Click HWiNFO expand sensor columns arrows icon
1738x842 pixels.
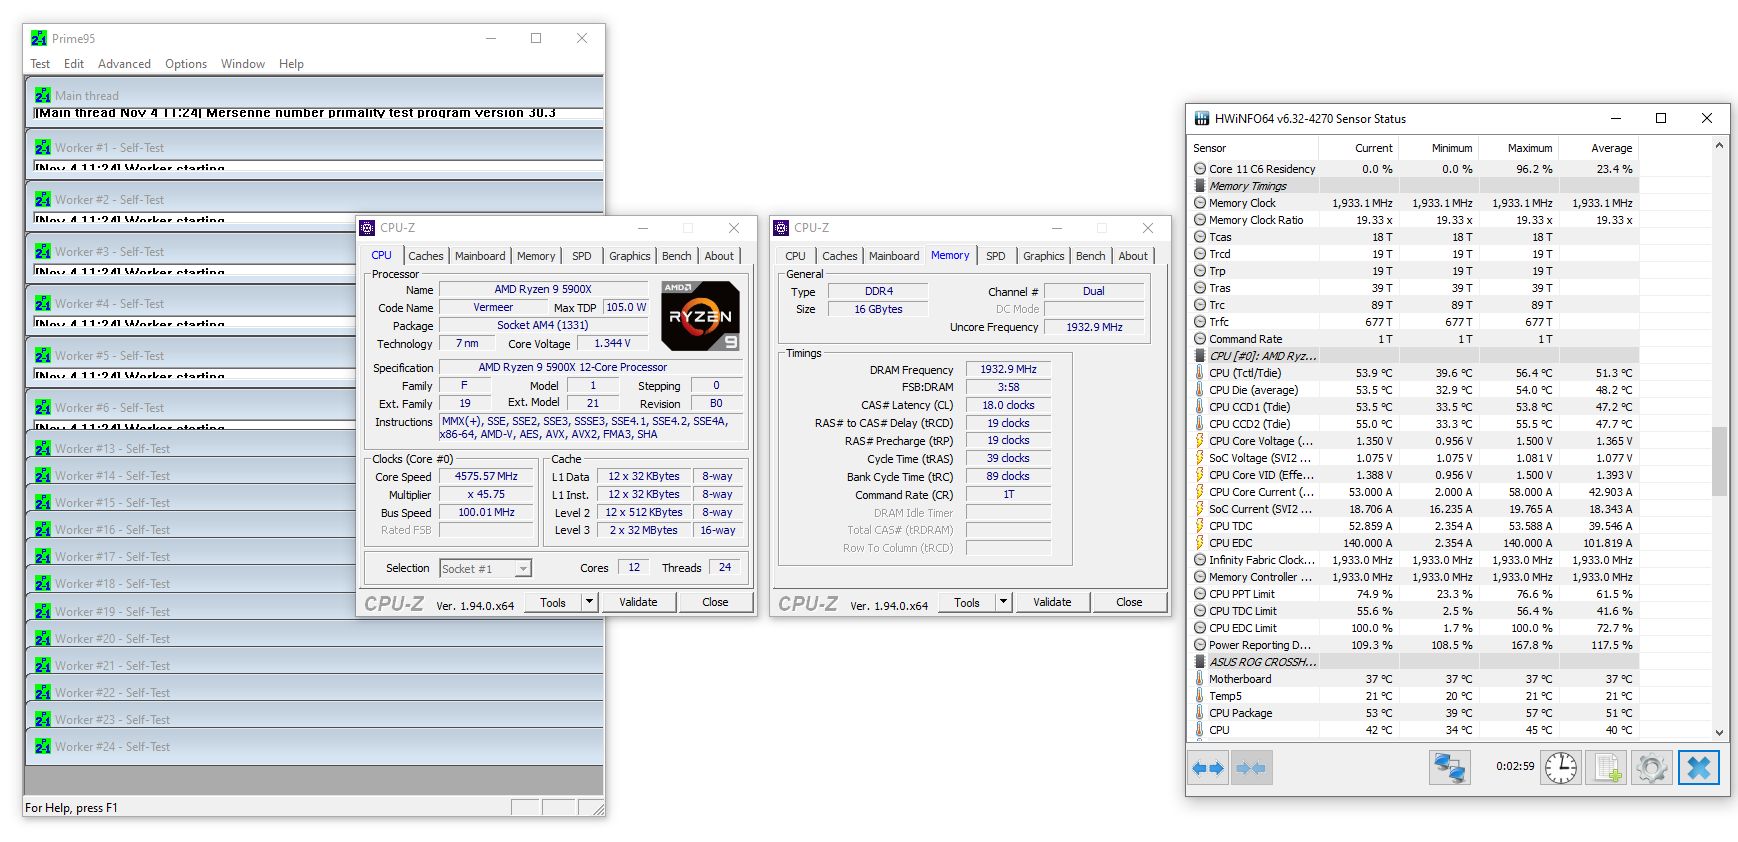(x=1208, y=768)
